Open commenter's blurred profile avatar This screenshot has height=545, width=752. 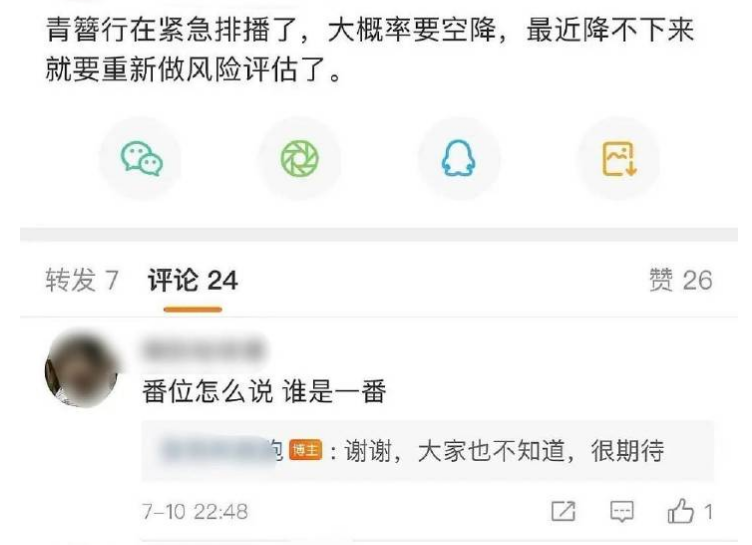(81, 368)
